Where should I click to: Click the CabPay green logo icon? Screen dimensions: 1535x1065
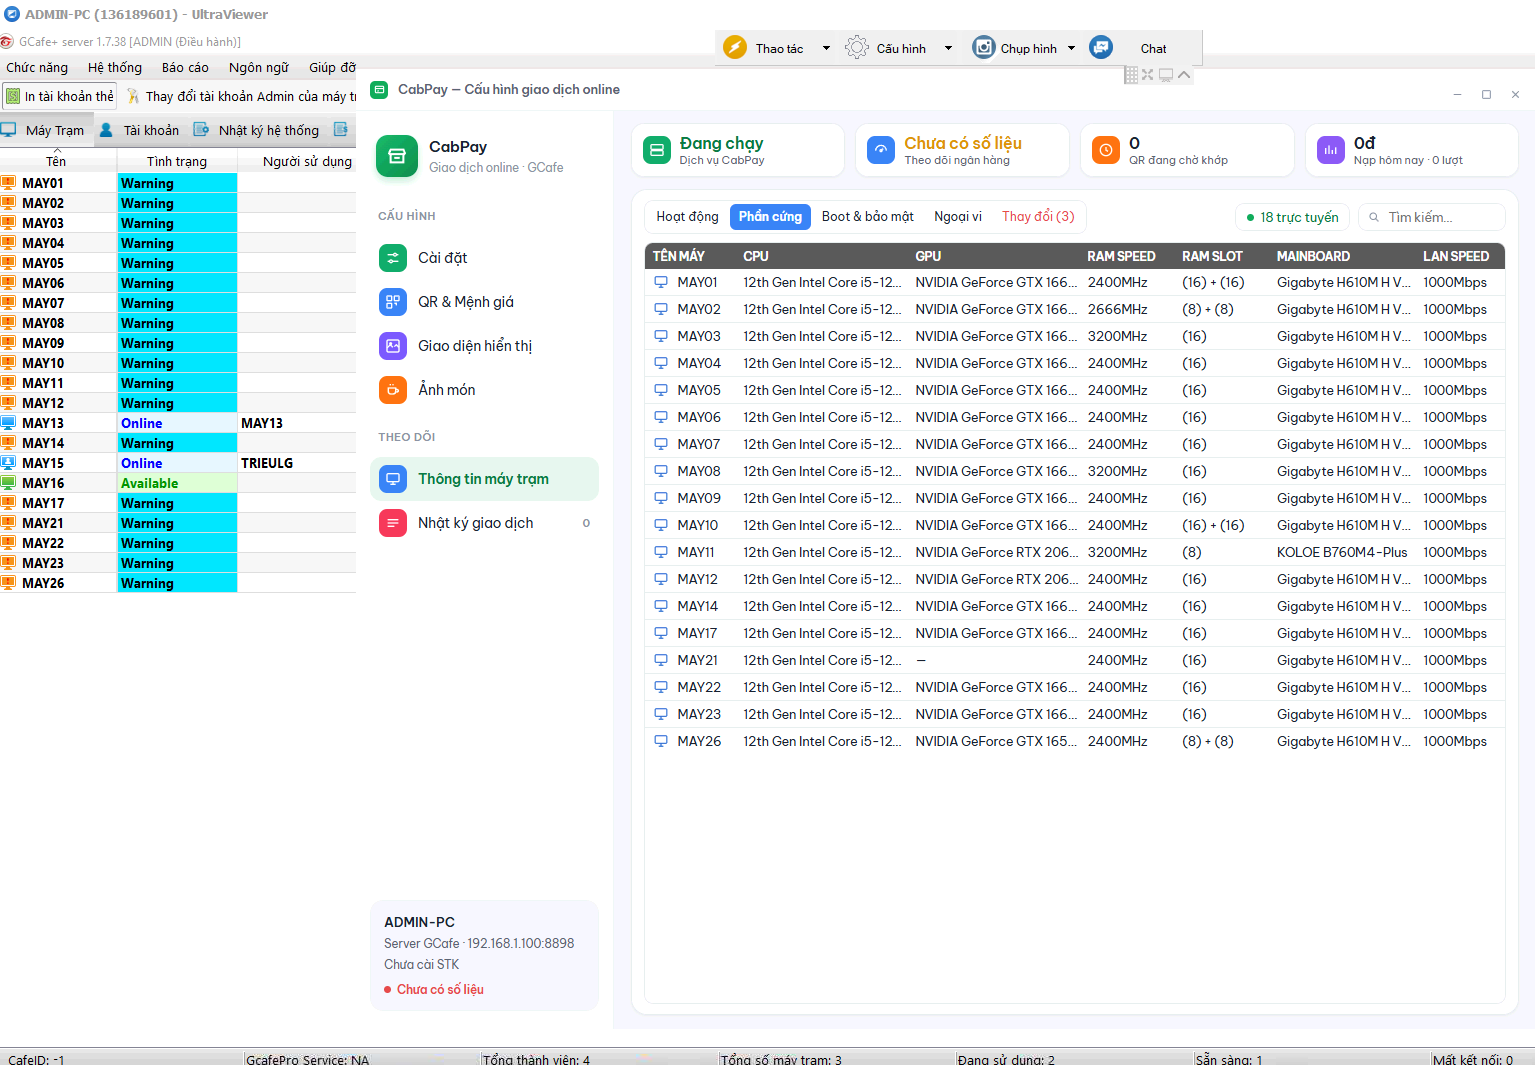[397, 156]
